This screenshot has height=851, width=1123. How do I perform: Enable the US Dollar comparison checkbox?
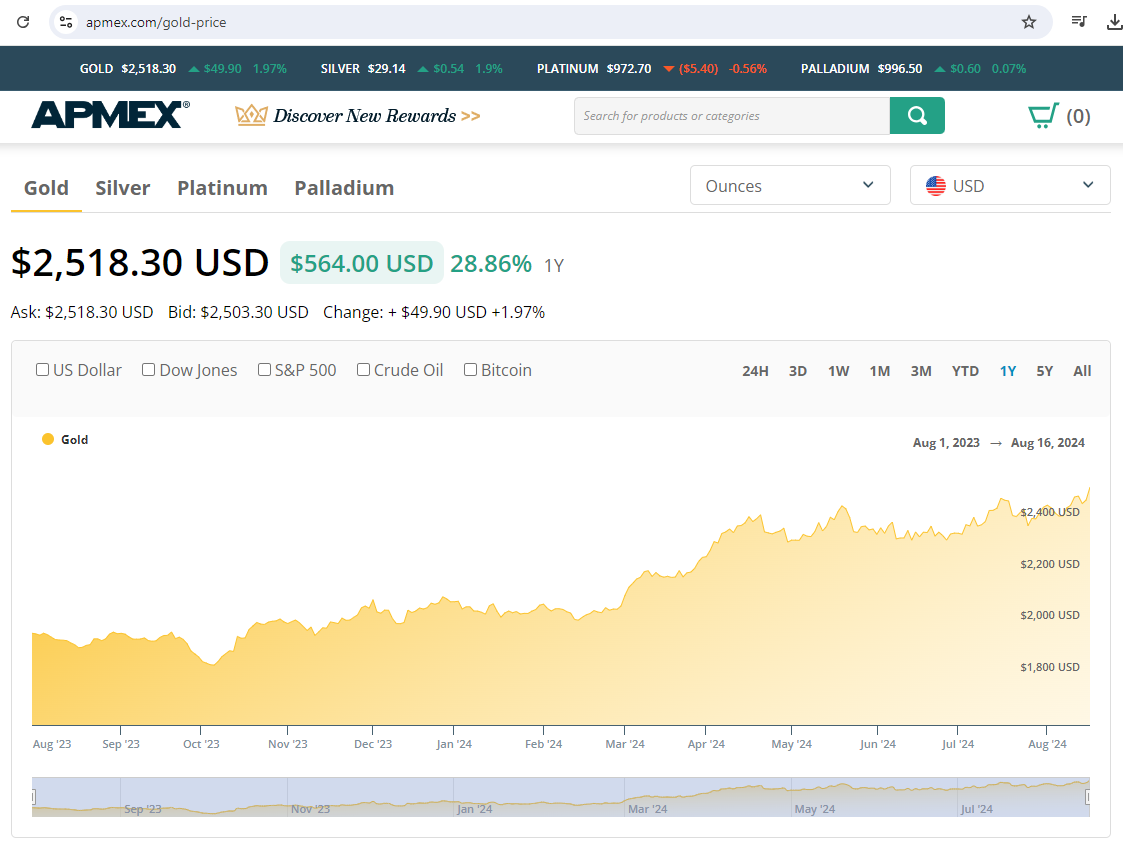click(42, 370)
